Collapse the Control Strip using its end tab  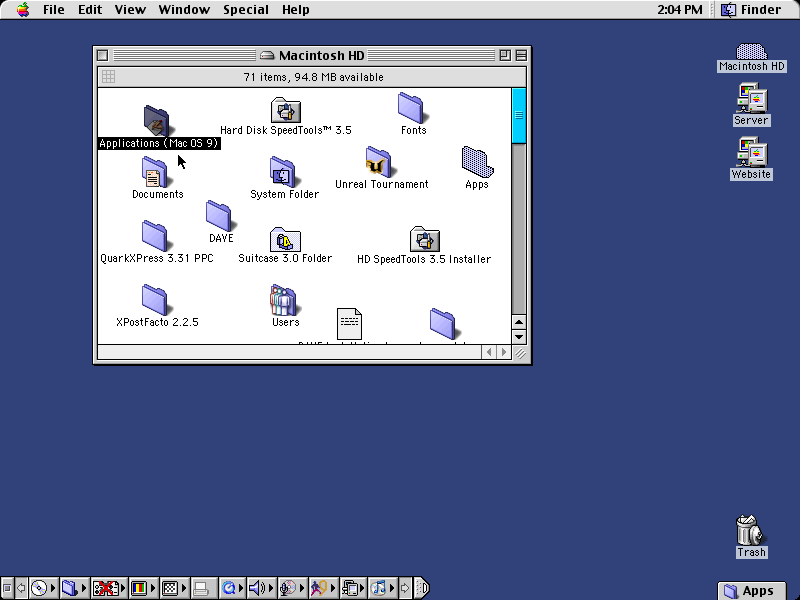420,587
